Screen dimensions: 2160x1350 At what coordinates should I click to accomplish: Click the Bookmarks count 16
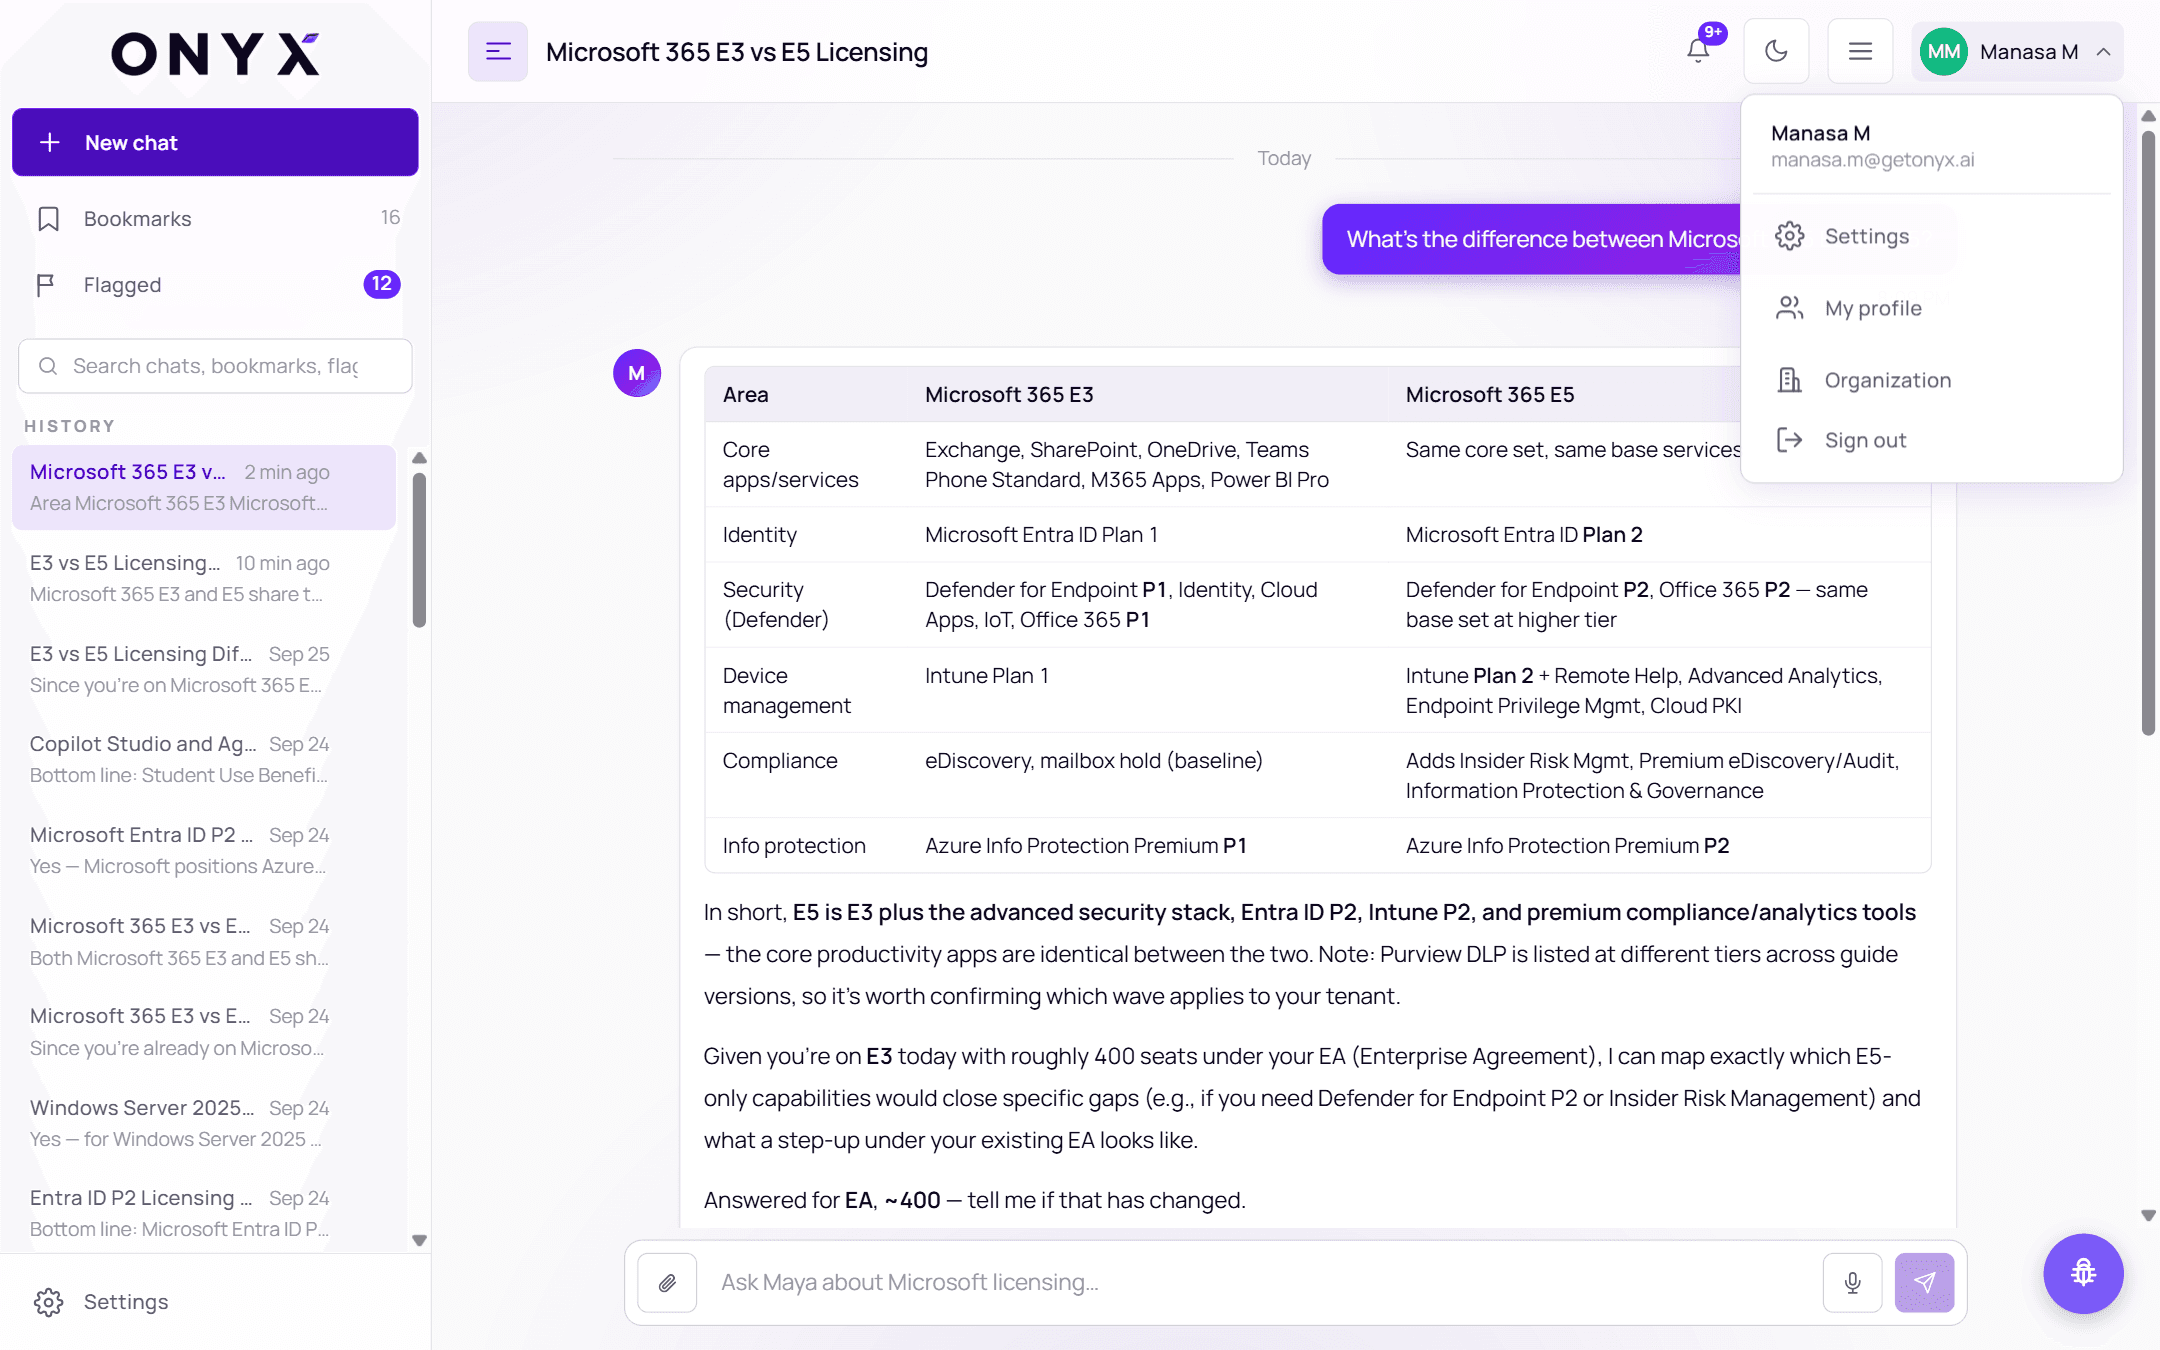click(x=390, y=217)
